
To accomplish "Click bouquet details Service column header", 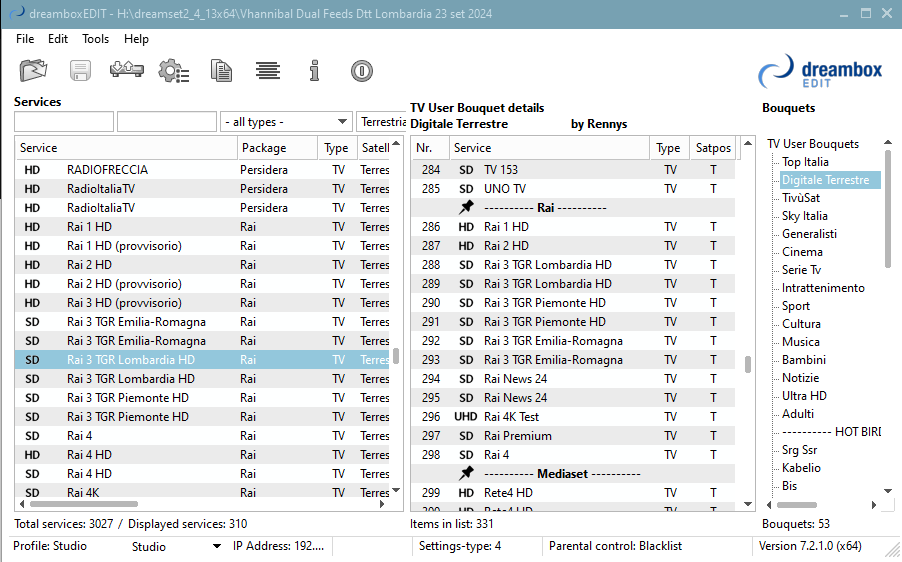I will pos(549,148).
